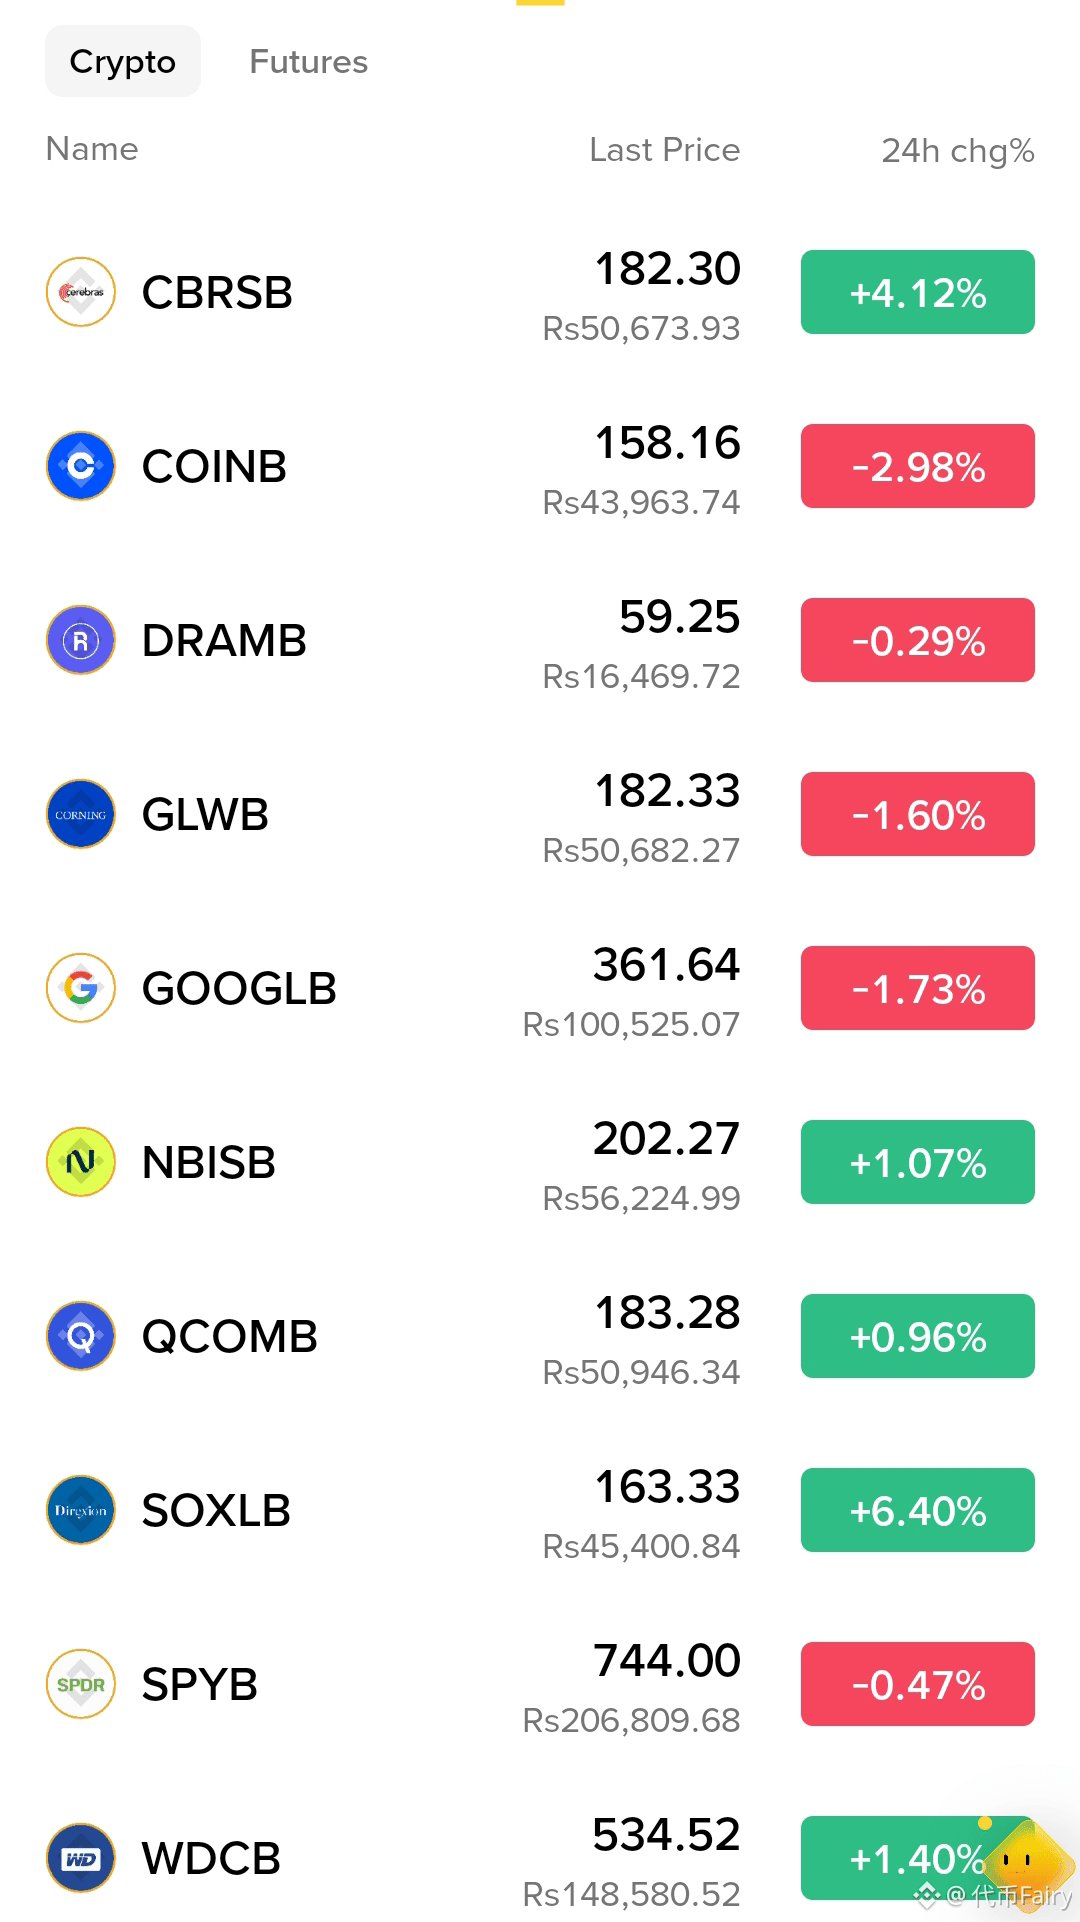Tap the Direxion SOXLB icon
This screenshot has width=1080, height=1922.
[81, 1510]
